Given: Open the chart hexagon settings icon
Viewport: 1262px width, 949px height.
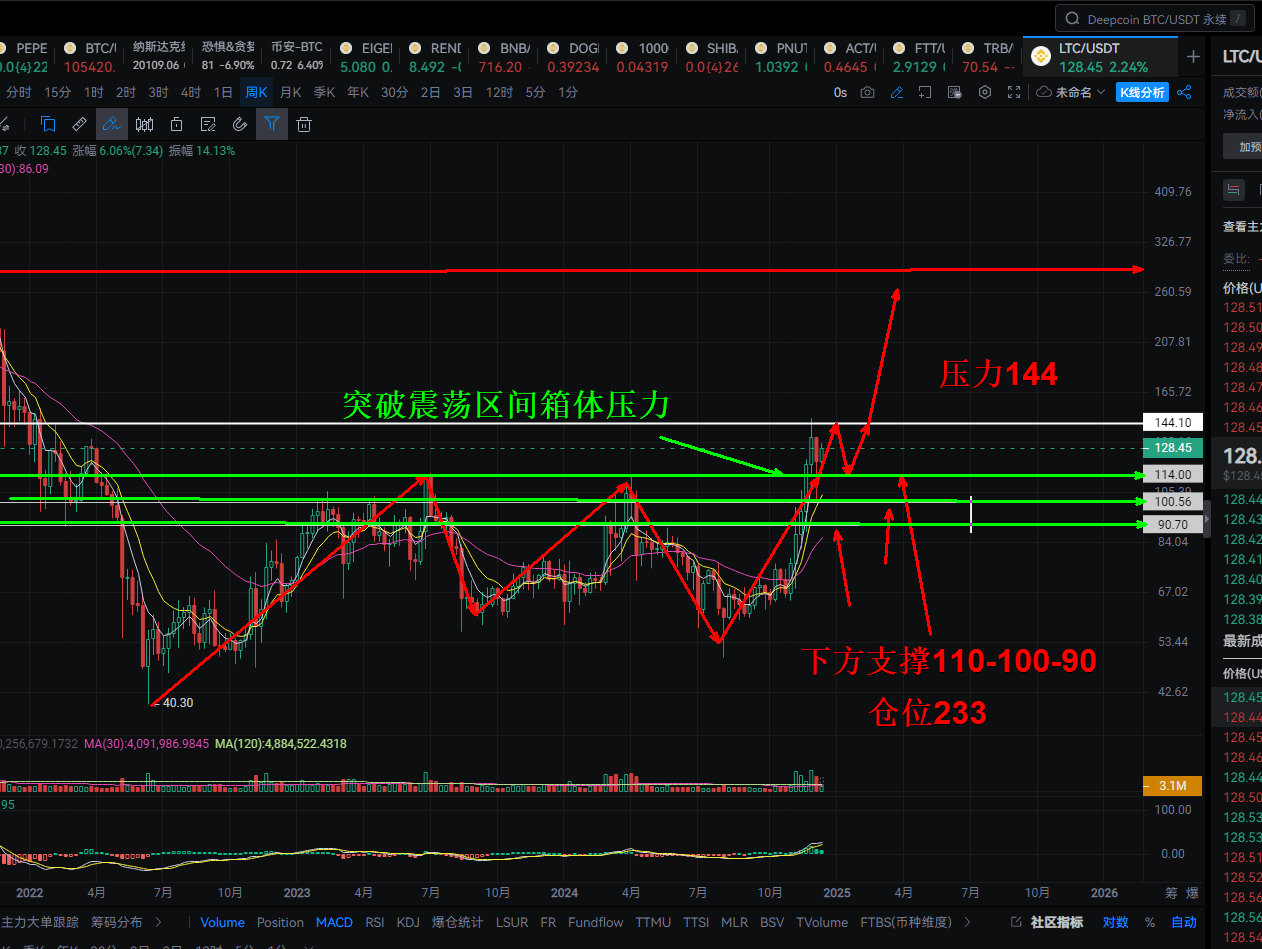Looking at the screenshot, I should point(985,92).
